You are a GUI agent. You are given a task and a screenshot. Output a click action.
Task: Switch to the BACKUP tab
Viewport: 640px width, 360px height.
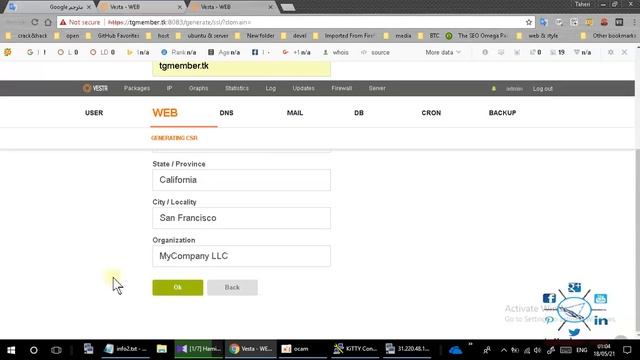(x=502, y=113)
